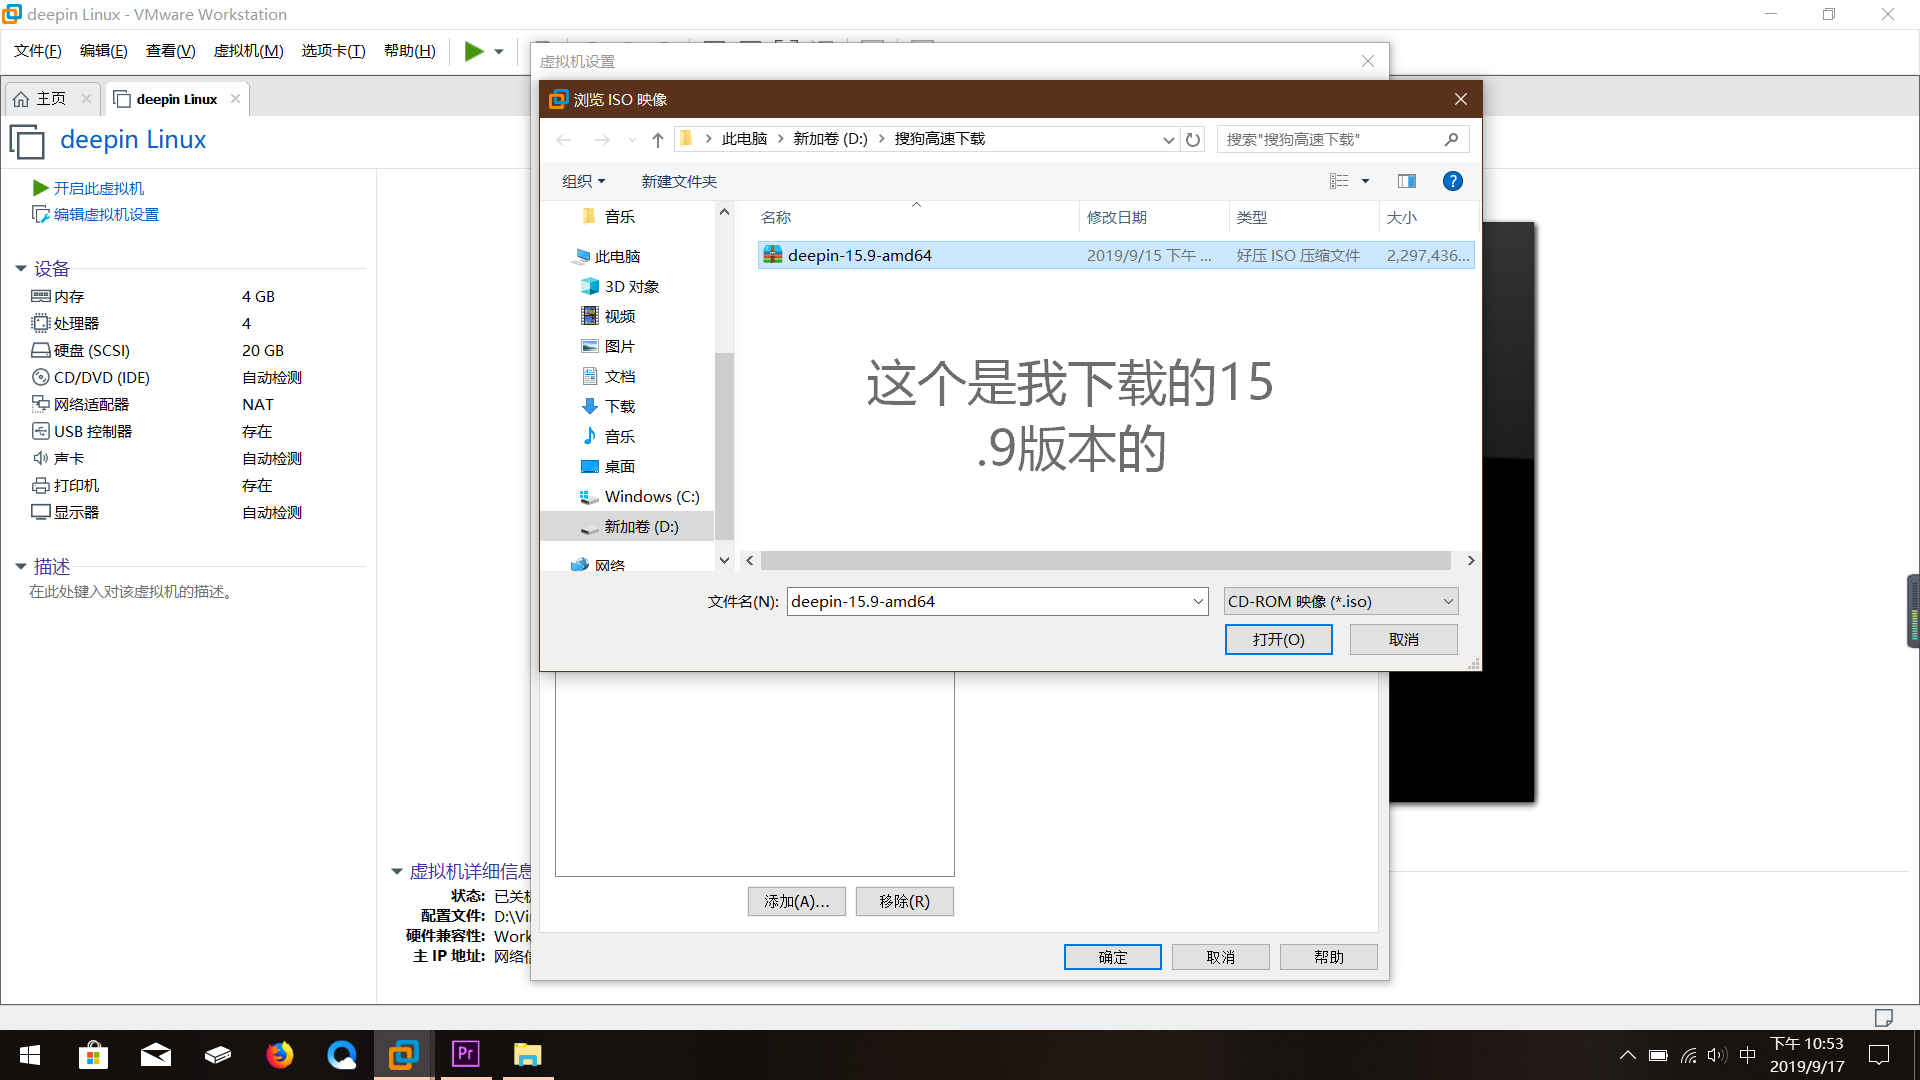Screen dimensions: 1920x1080
Task: Select the 声卡 device icon
Action: 41,458
